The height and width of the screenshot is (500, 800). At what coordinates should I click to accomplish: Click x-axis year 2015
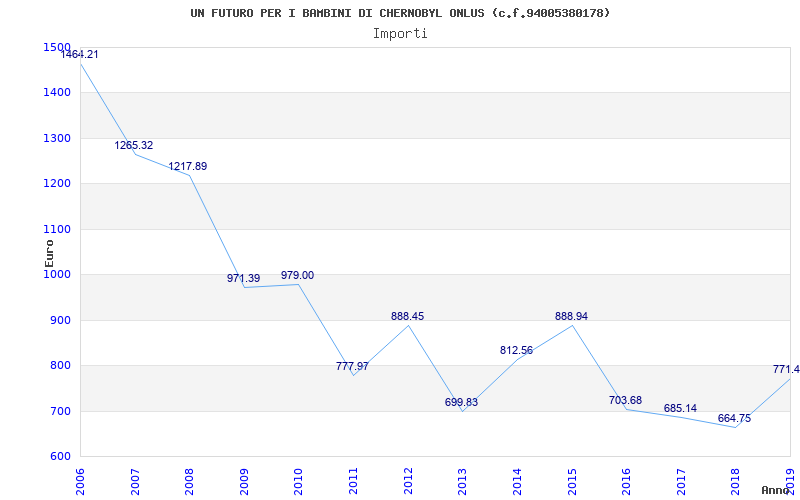571,482
